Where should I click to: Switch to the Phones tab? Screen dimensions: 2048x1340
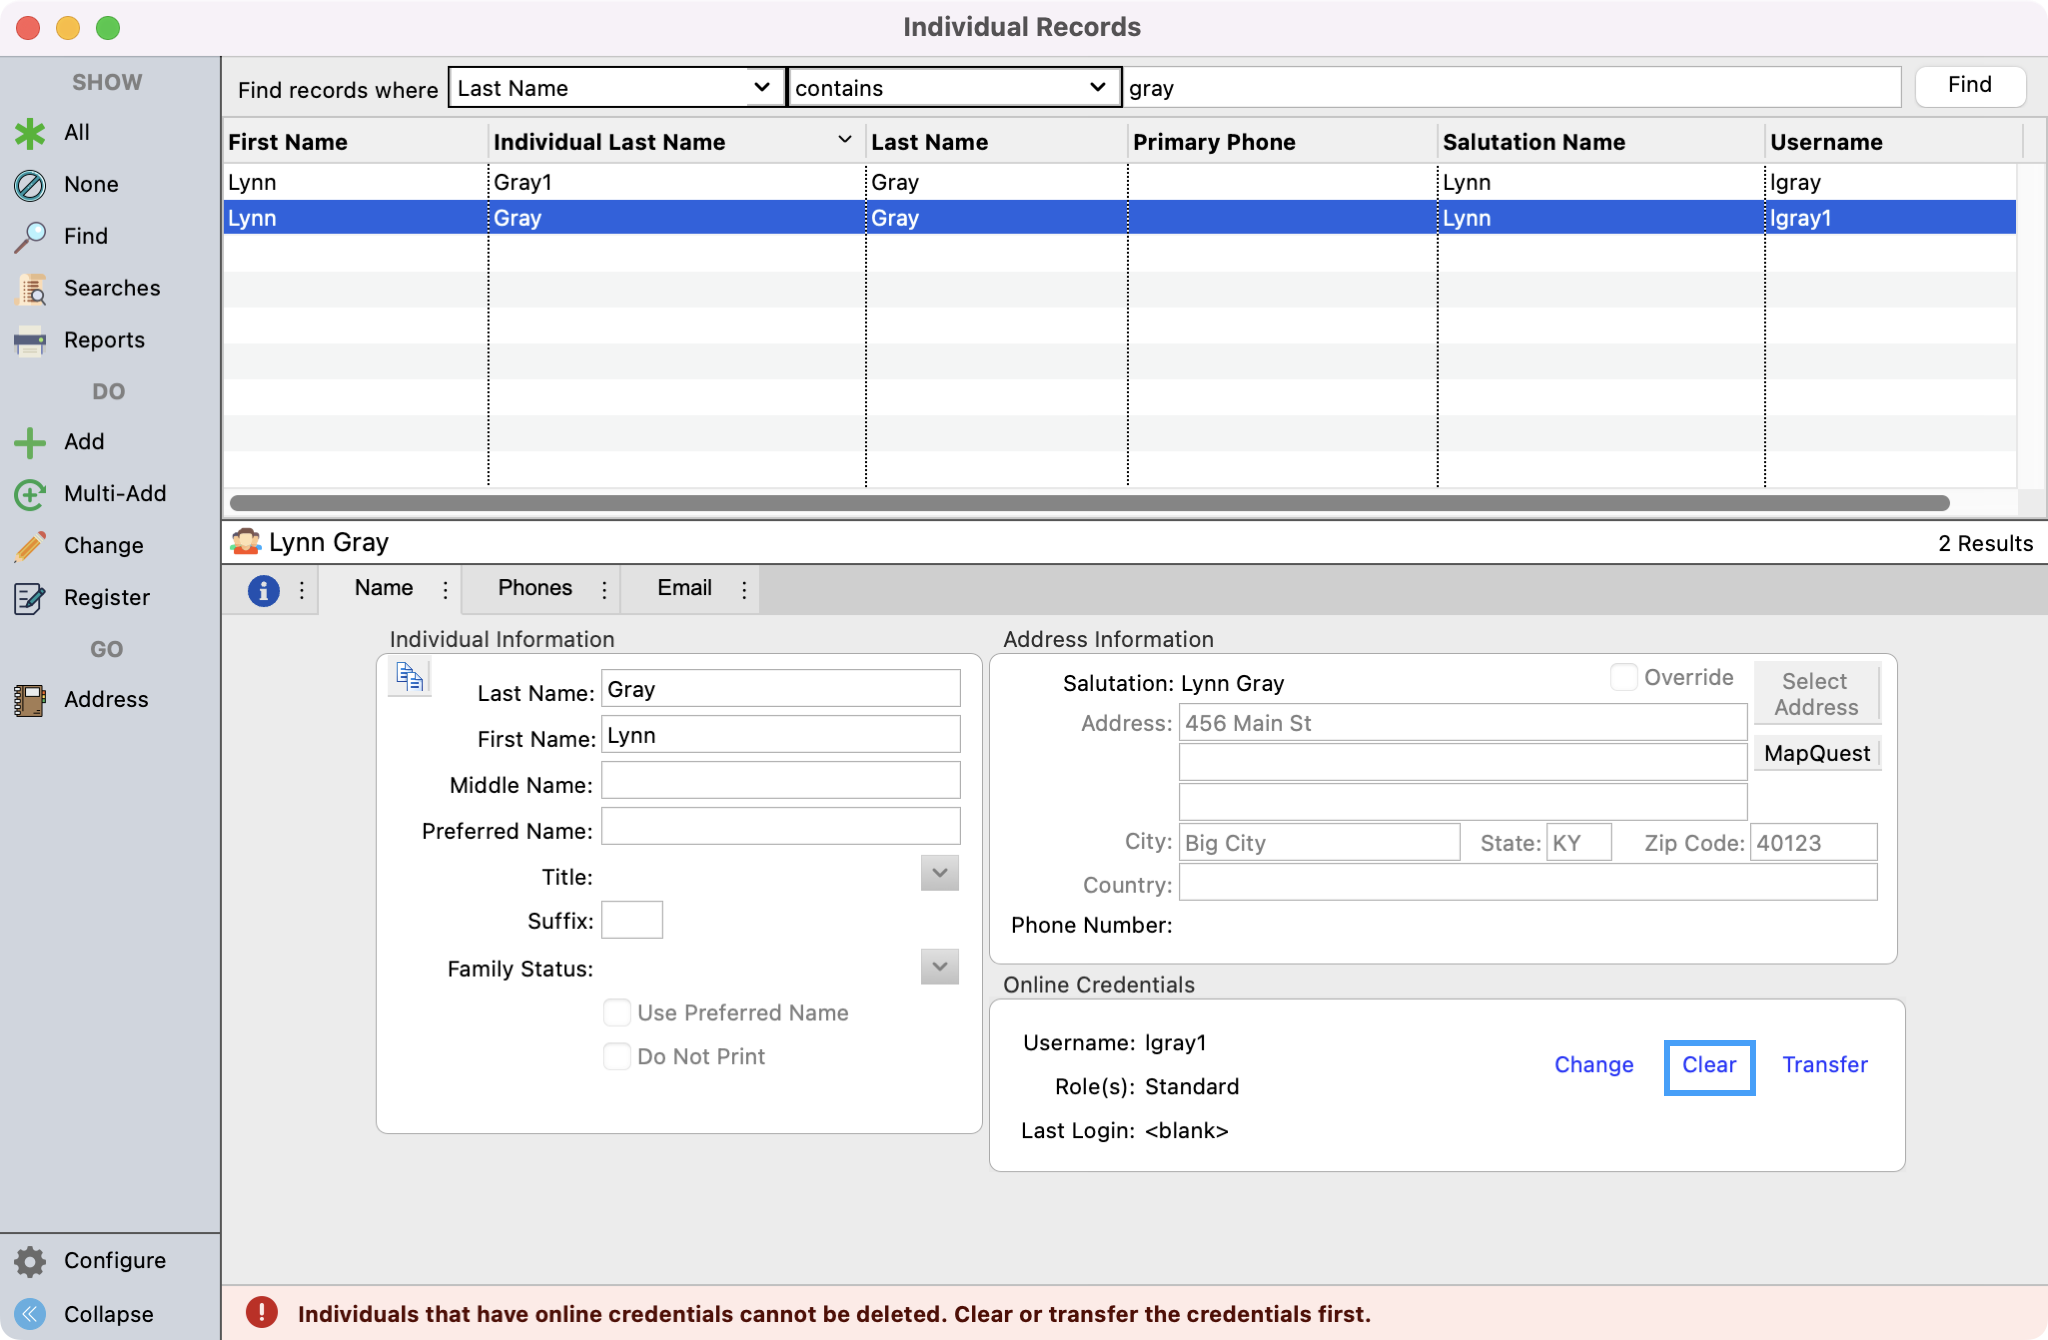pyautogui.click(x=535, y=588)
